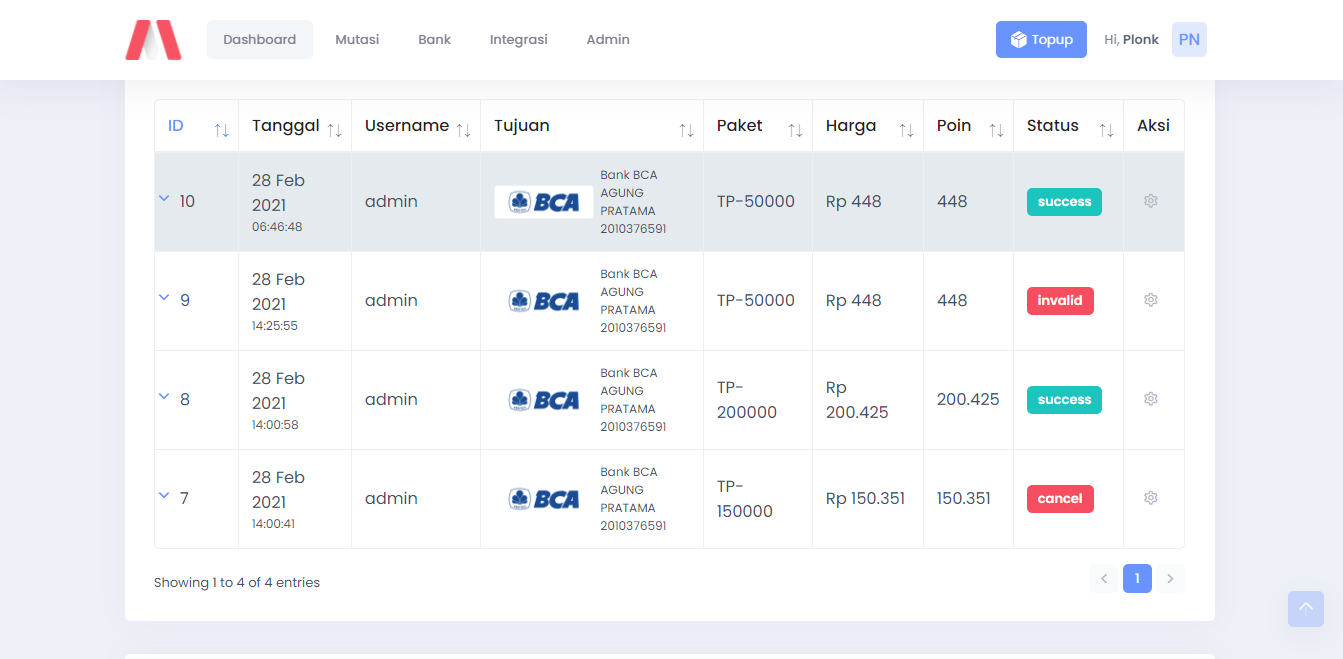Click BCA bank logo in row 10
The width and height of the screenshot is (1343, 659).
click(x=544, y=202)
